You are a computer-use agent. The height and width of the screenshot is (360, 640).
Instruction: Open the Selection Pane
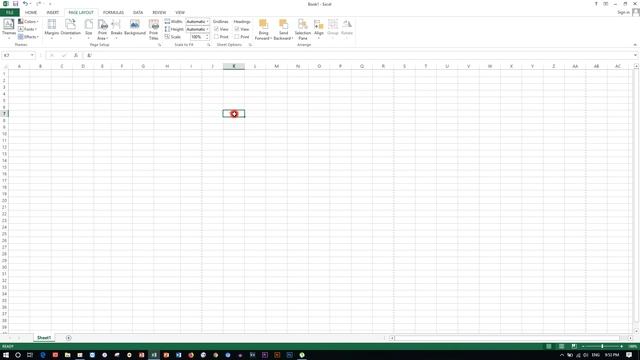[x=302, y=29]
